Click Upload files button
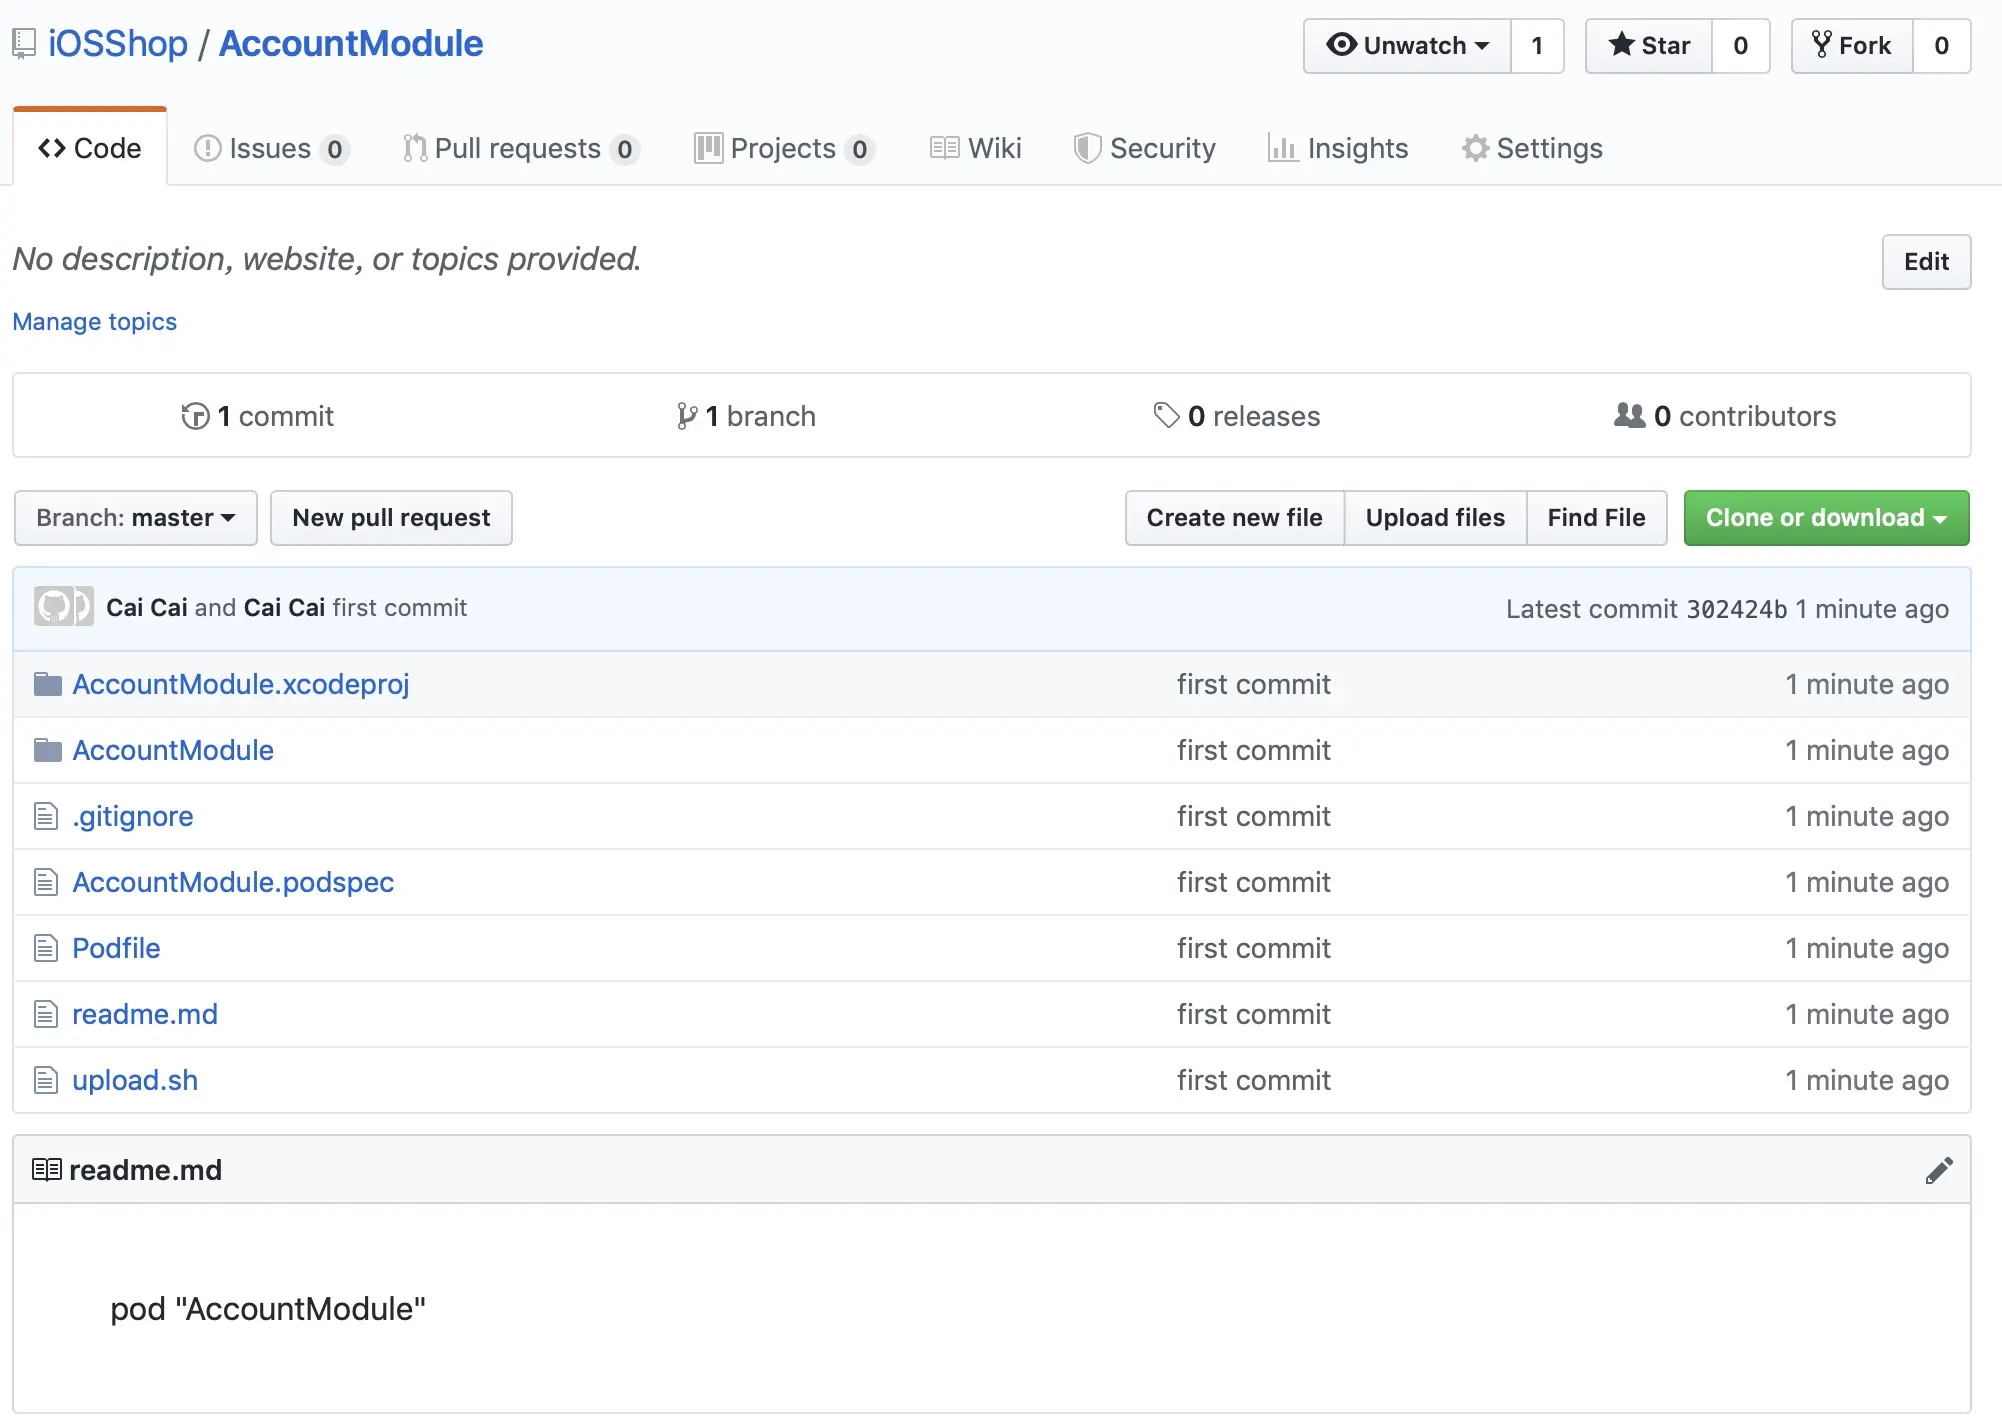This screenshot has height=1426, width=2002. 1435,518
